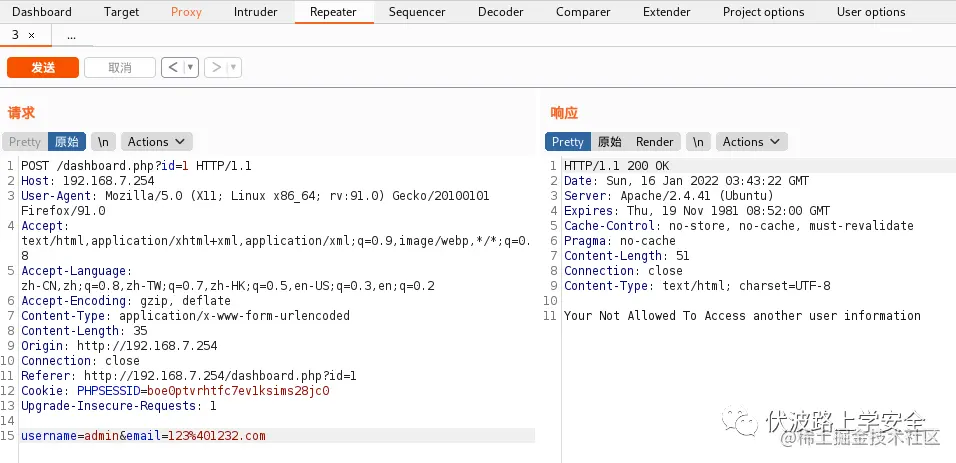The height and width of the screenshot is (463, 956).
Task: Click the HTTP/1.1 200 OK status line
Action: [x=616, y=166]
